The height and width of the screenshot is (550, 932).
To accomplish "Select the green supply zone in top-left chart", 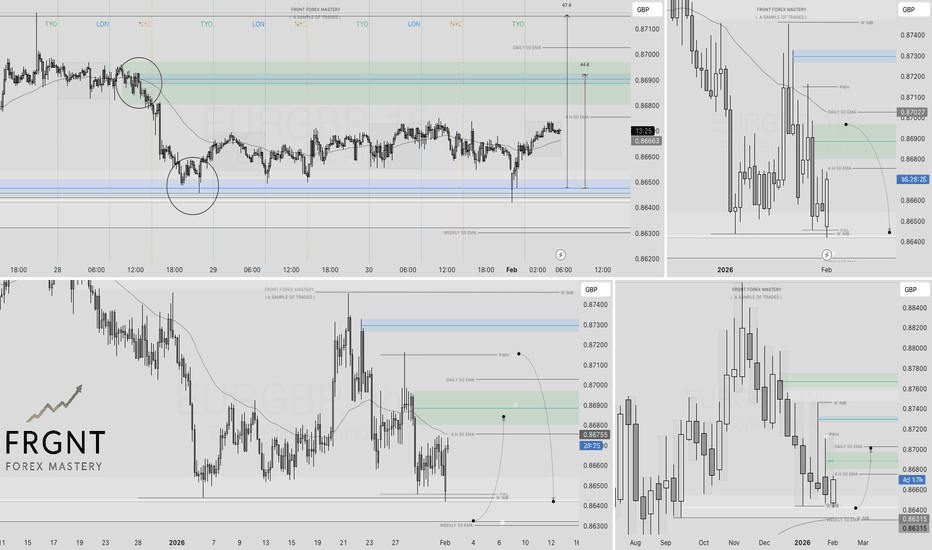I will pos(390,84).
